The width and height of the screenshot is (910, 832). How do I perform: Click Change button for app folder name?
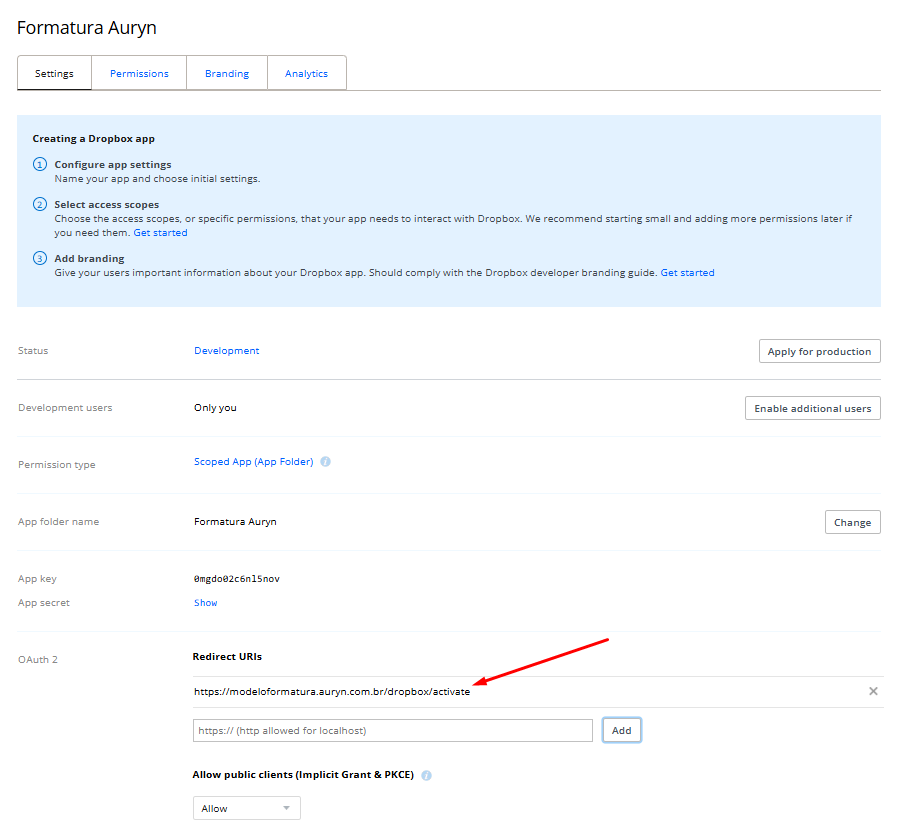click(x=853, y=522)
